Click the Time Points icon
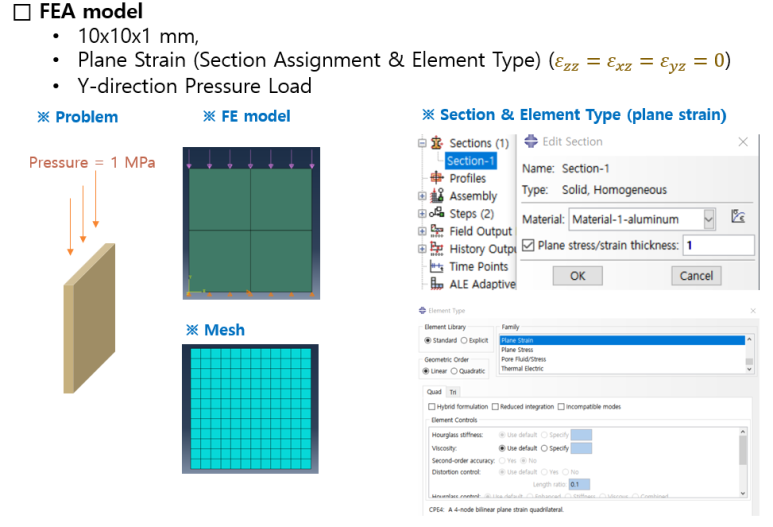 [x=437, y=267]
